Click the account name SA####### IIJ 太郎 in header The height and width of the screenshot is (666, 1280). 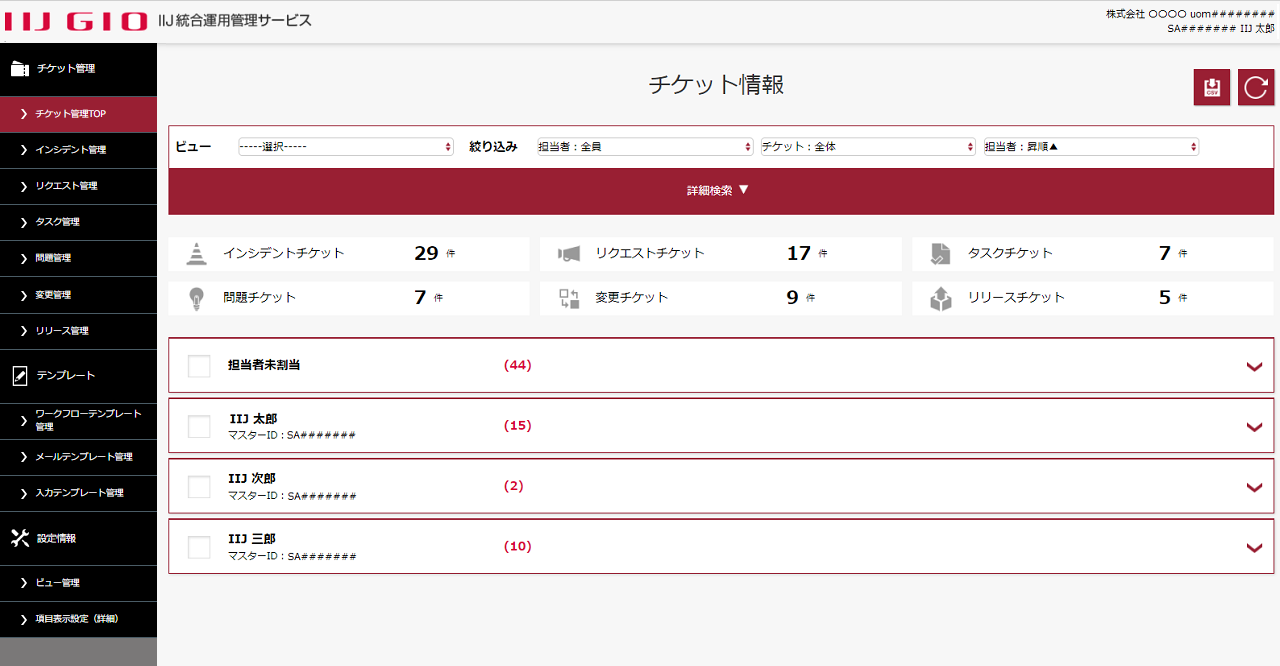1221,29
